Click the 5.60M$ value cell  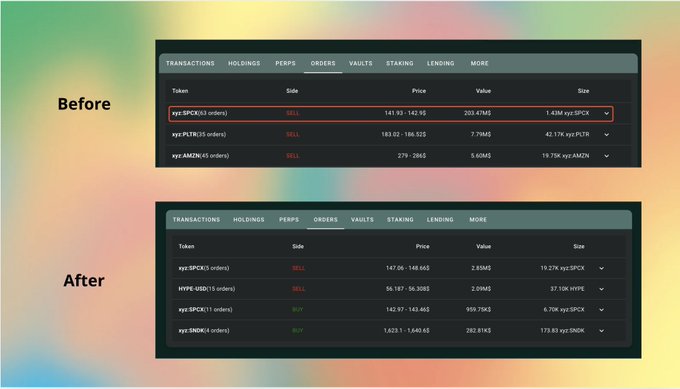[x=481, y=156]
